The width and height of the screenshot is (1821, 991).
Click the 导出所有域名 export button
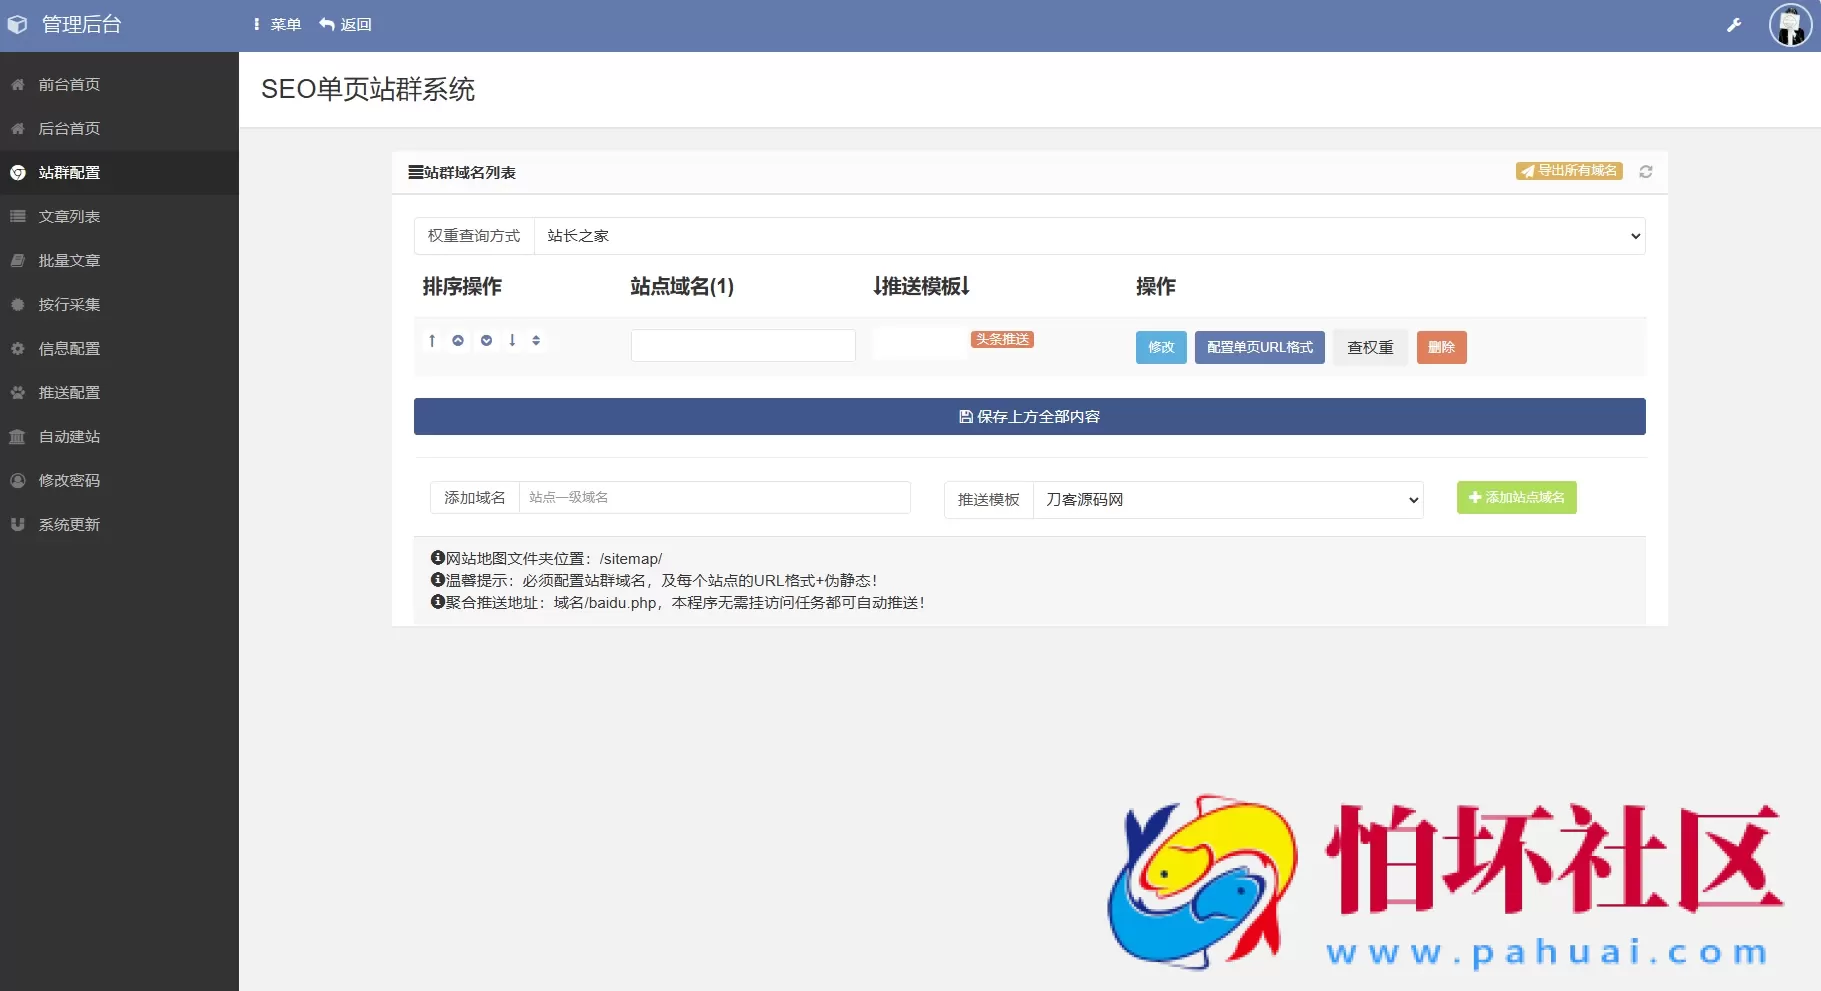coord(1571,170)
